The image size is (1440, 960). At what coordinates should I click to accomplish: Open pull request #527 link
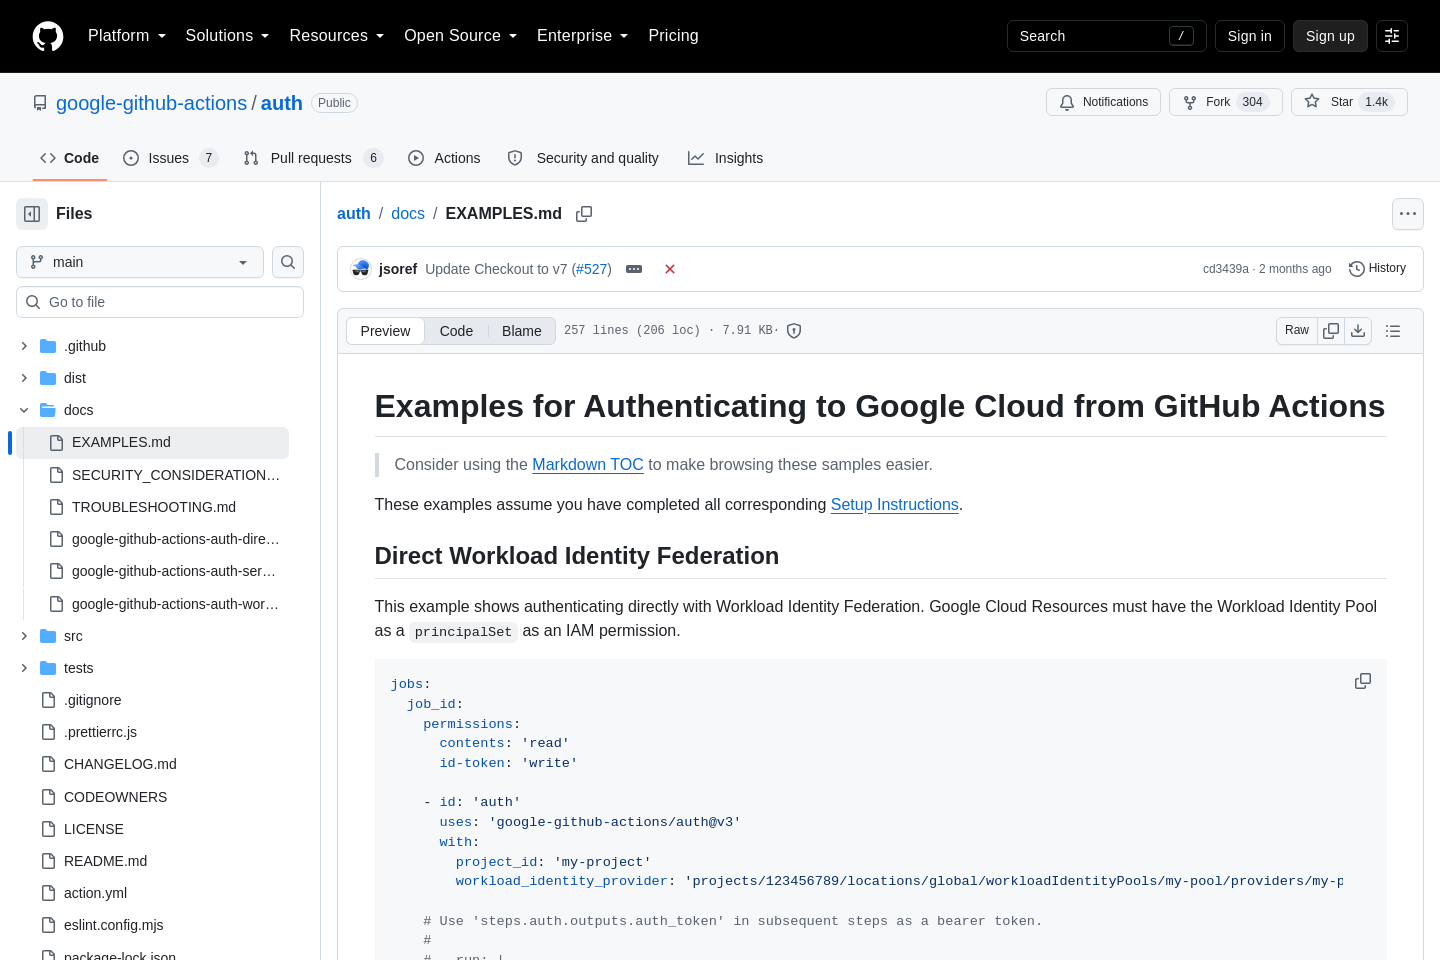coord(592,269)
